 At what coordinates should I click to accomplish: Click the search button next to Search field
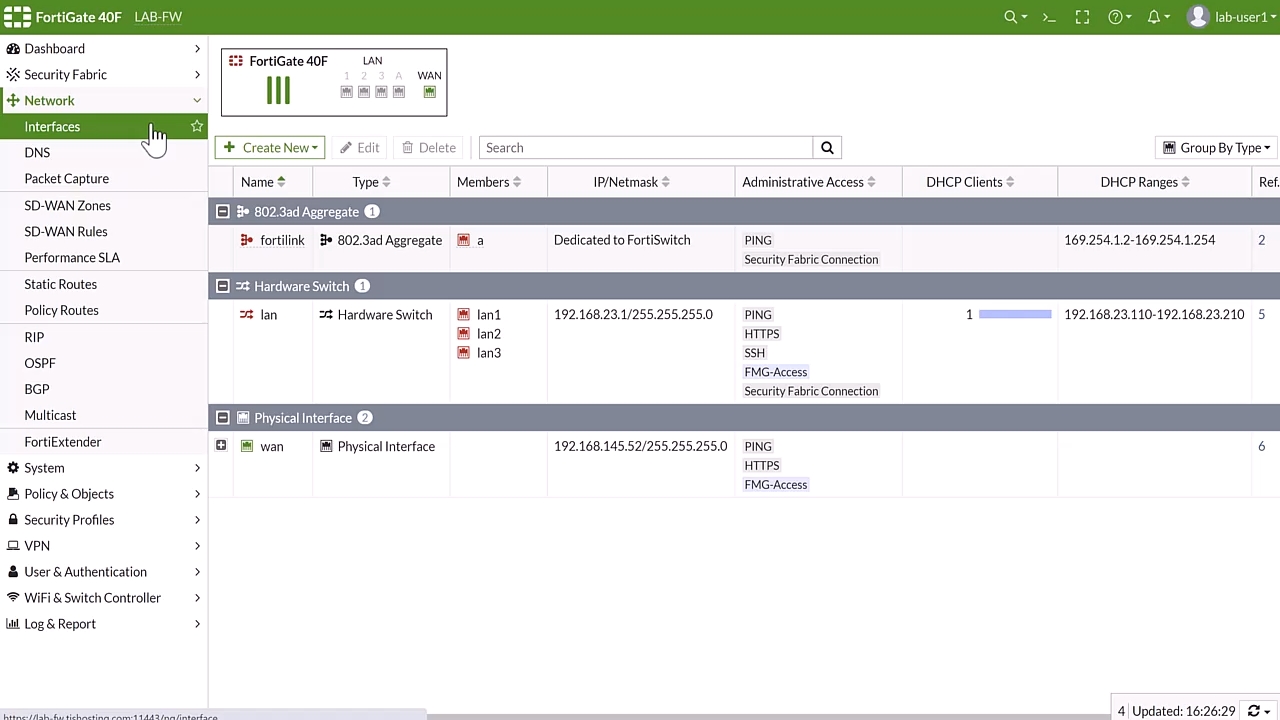pos(827,148)
